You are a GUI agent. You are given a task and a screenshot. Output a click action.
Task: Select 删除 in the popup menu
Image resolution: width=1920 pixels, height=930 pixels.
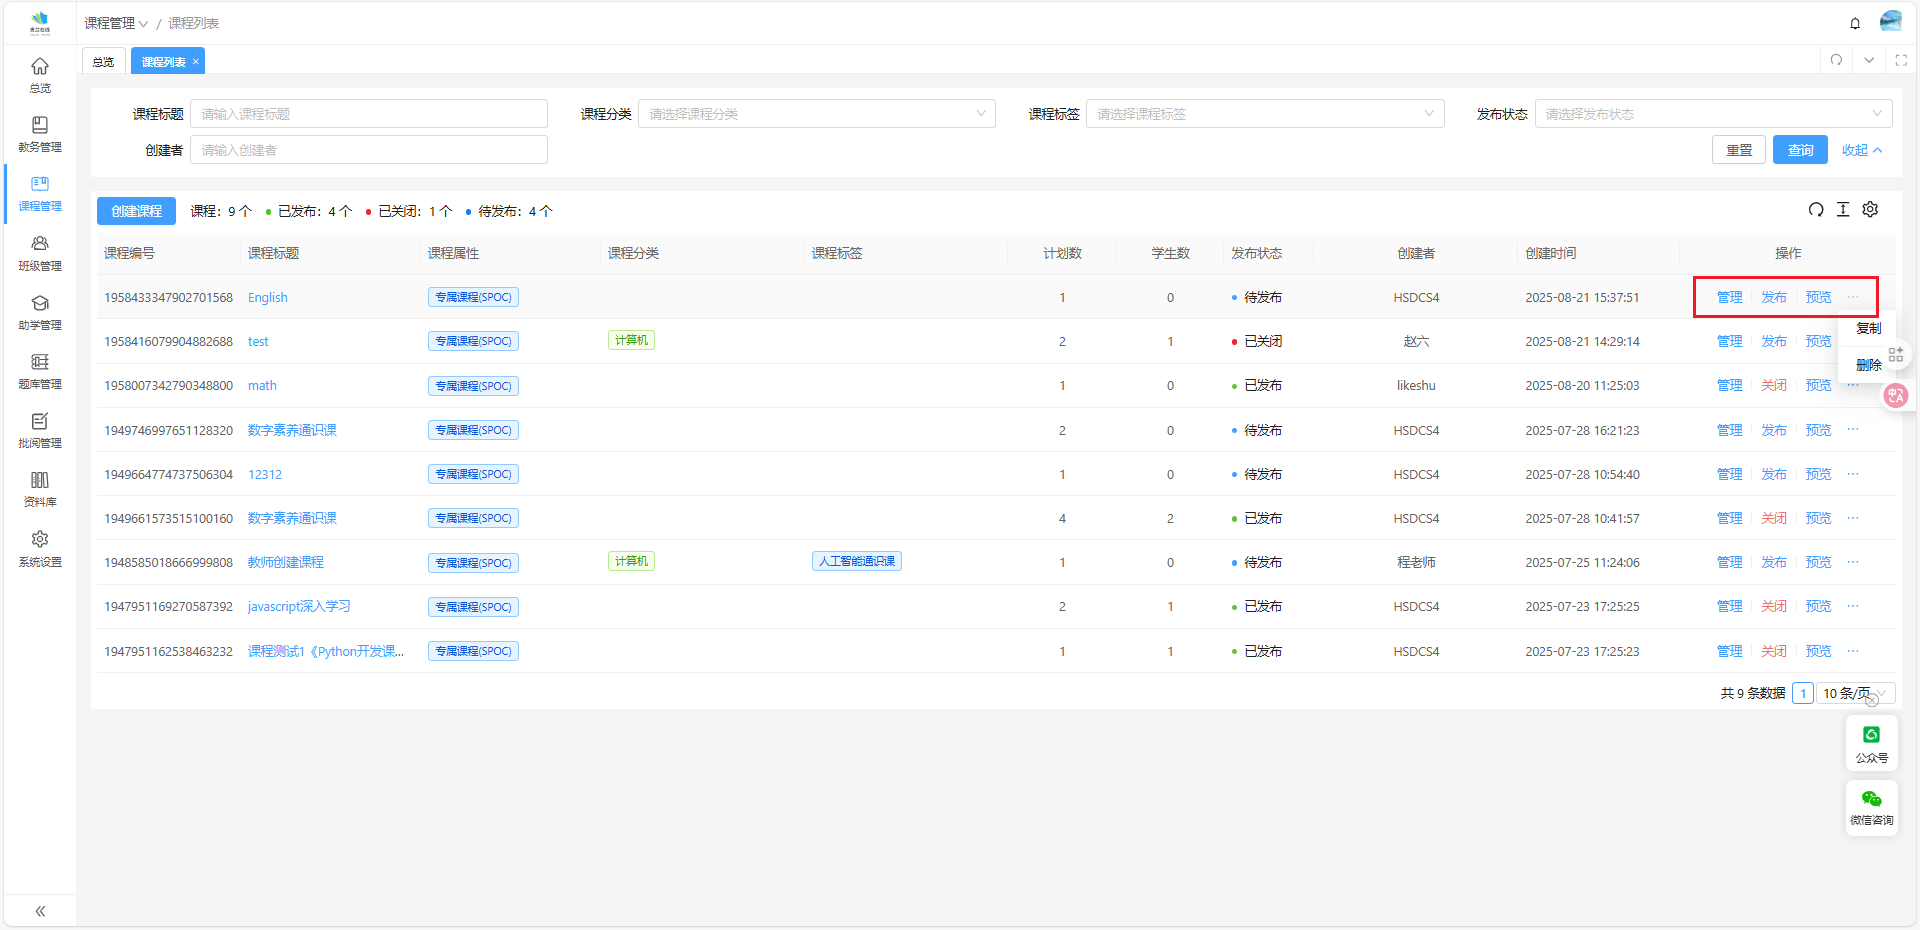pos(1868,365)
